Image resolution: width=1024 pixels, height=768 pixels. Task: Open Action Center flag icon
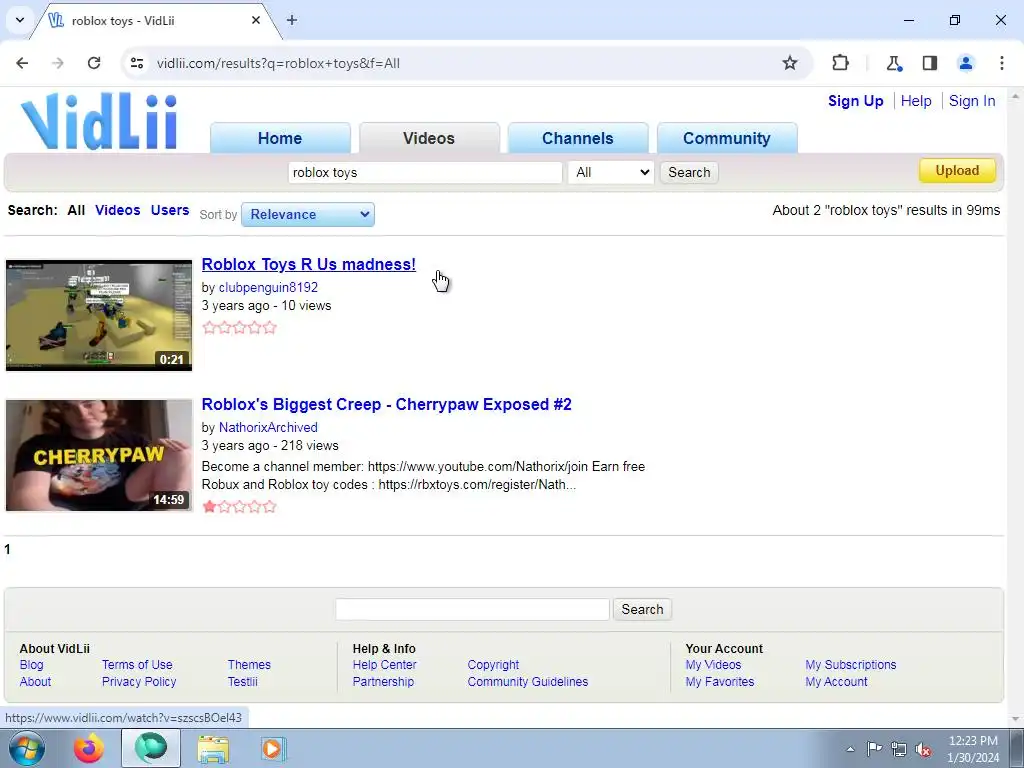[874, 748]
